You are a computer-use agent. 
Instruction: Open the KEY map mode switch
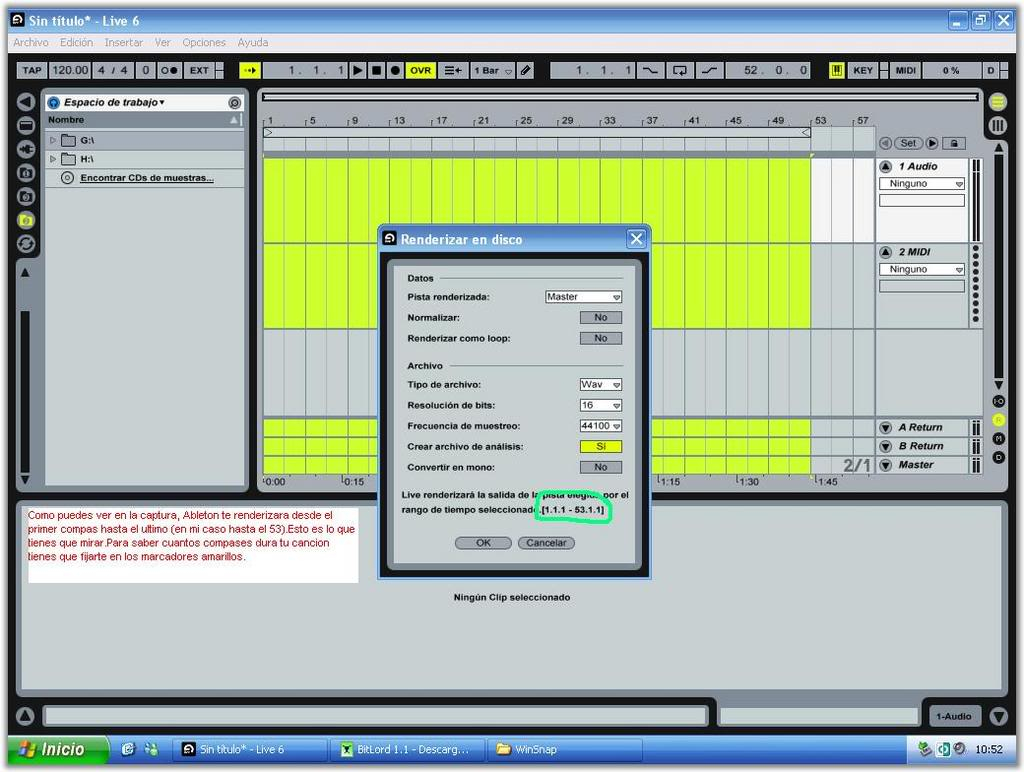click(863, 70)
